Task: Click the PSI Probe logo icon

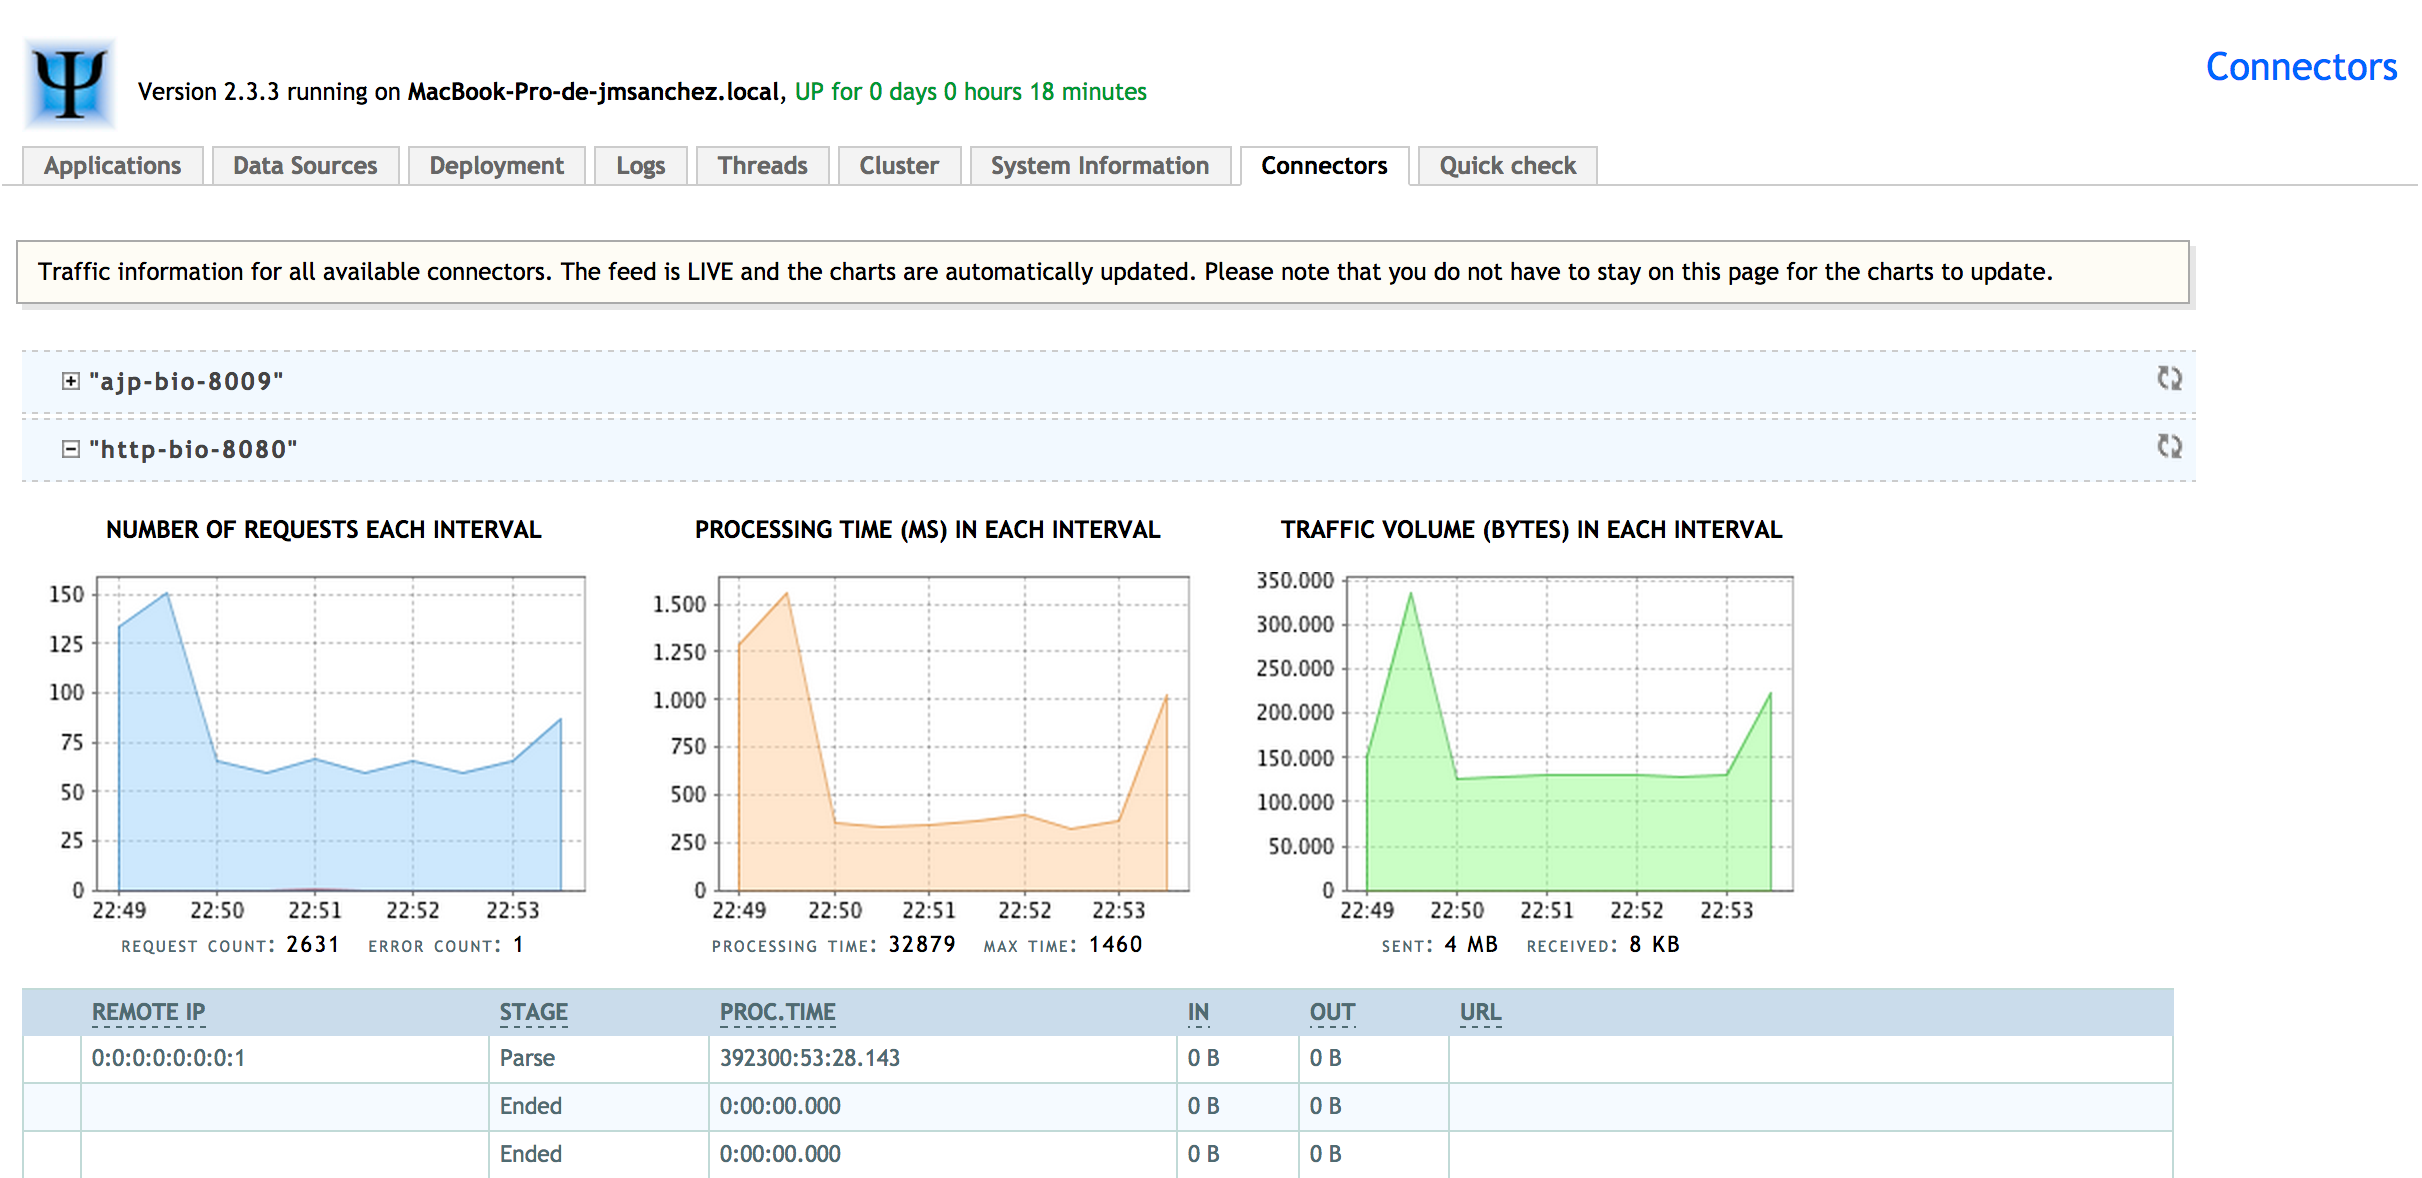Action: click(x=69, y=84)
